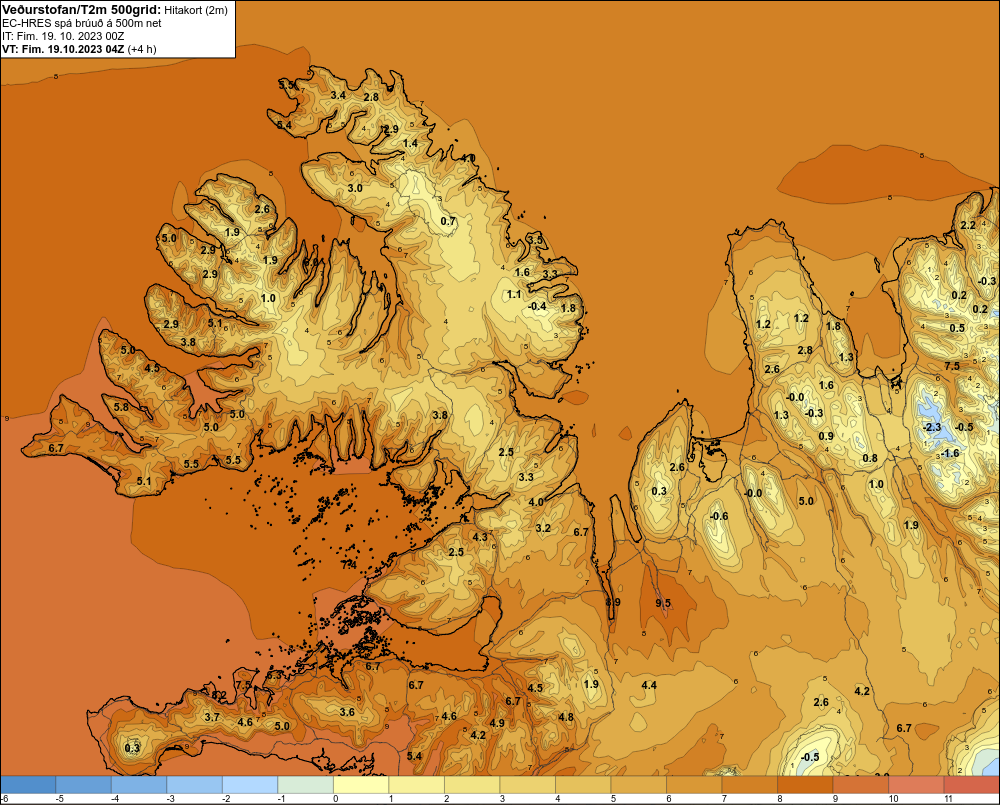This screenshot has height=805, width=1000.
Task: Click the Hitakort (2m) label
Action: pos(196,10)
